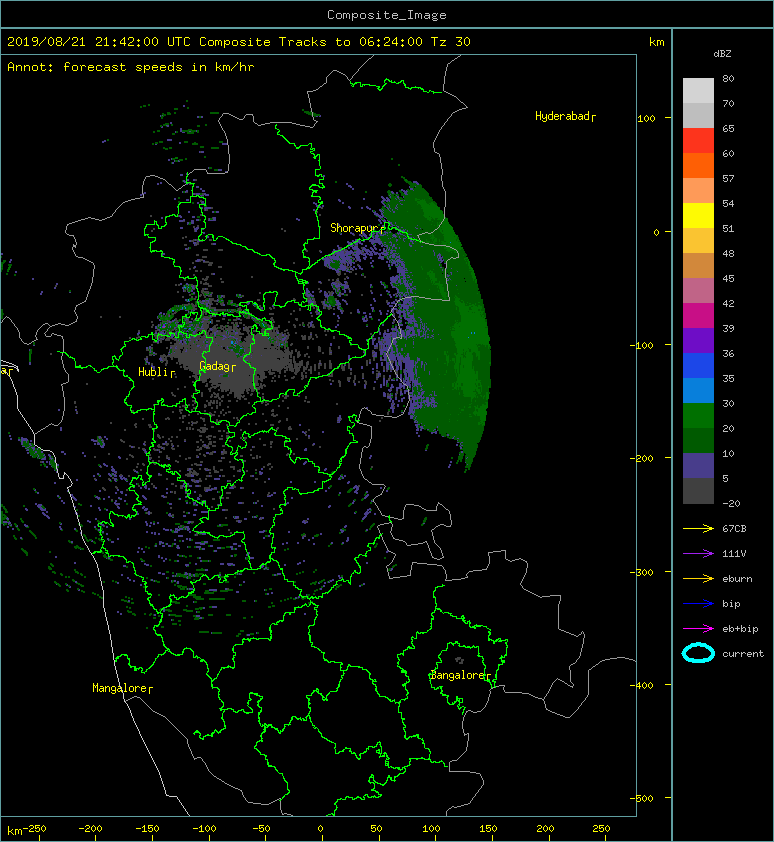Click the eburn arrow legend icon

(x=698, y=578)
